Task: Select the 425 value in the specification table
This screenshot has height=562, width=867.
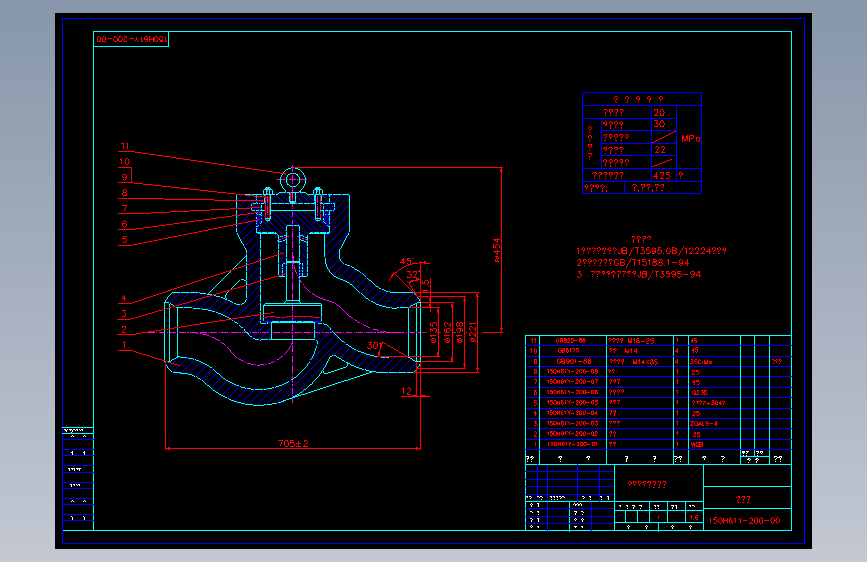Action: point(662,175)
